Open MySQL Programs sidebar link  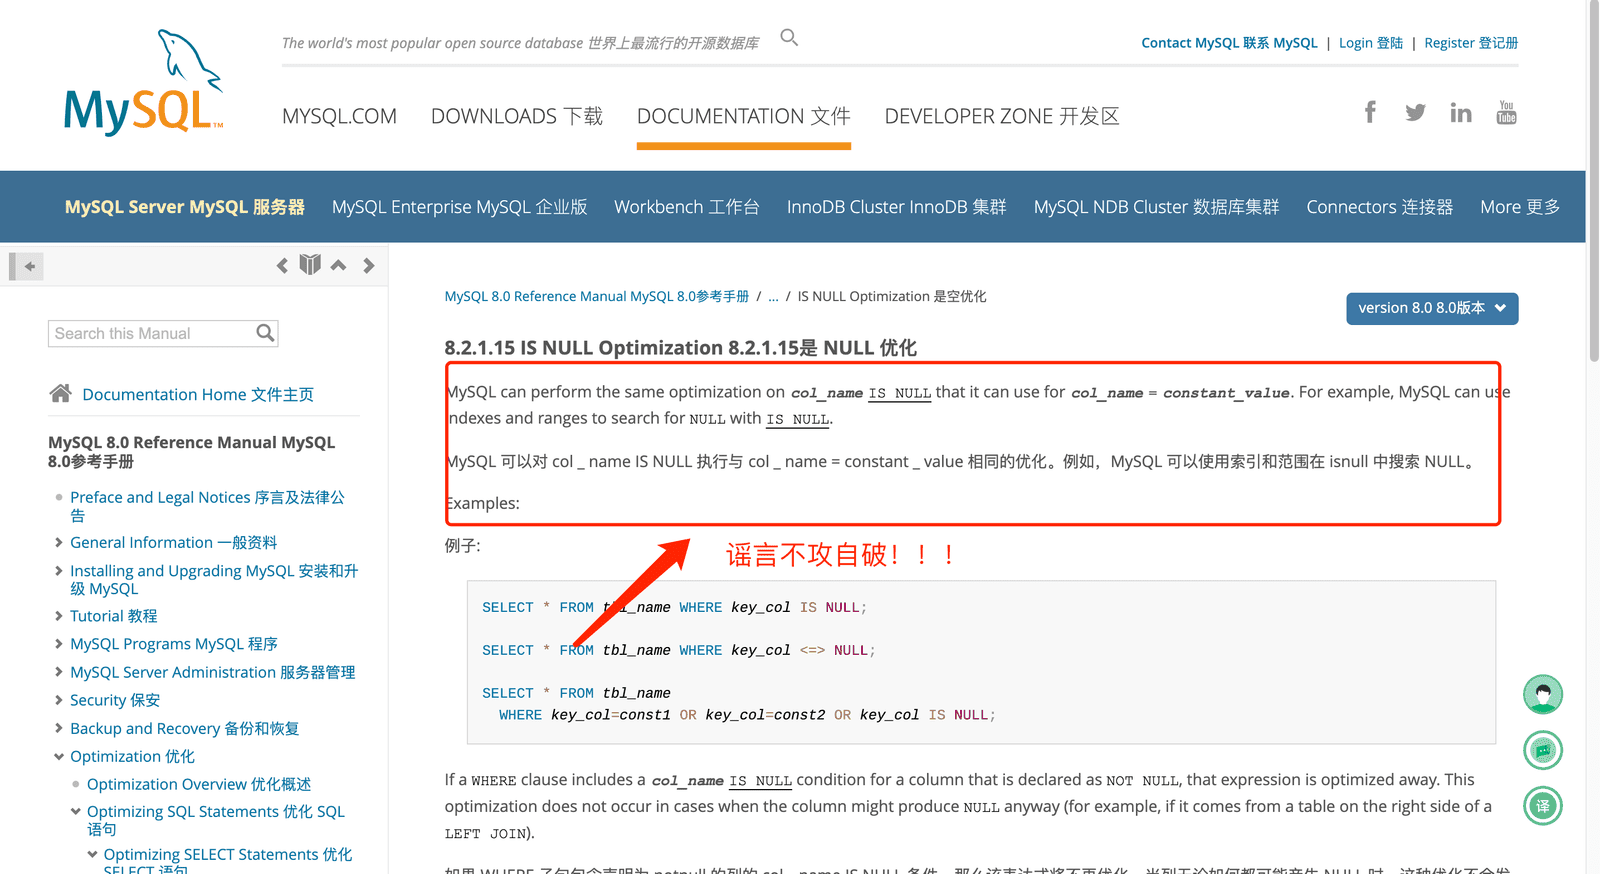[x=174, y=644]
